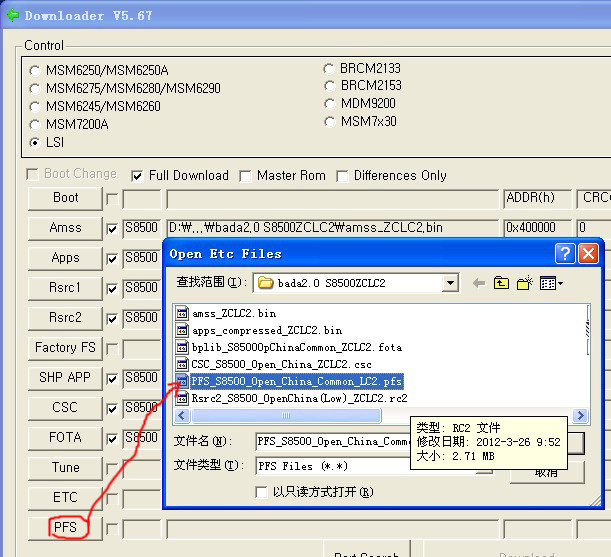Screen dimensions: 611x557
Task: Go back using the dialog's back arrow icon
Action: tap(479, 283)
